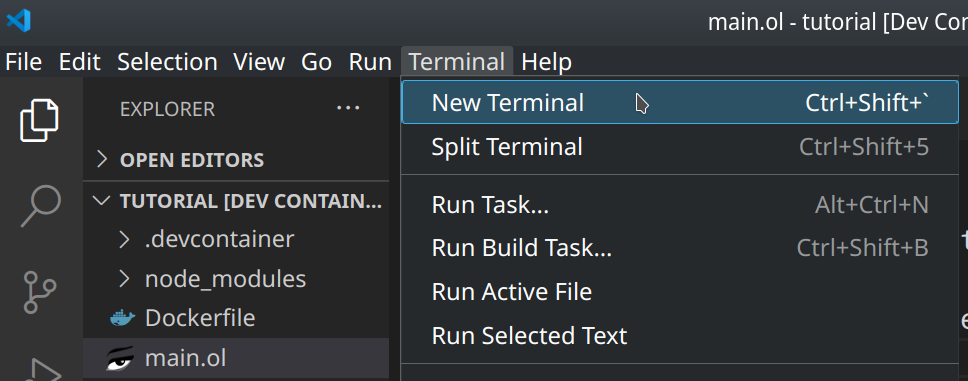Open the Source Control branch icon
Screen dimensions: 968x381
40,291
